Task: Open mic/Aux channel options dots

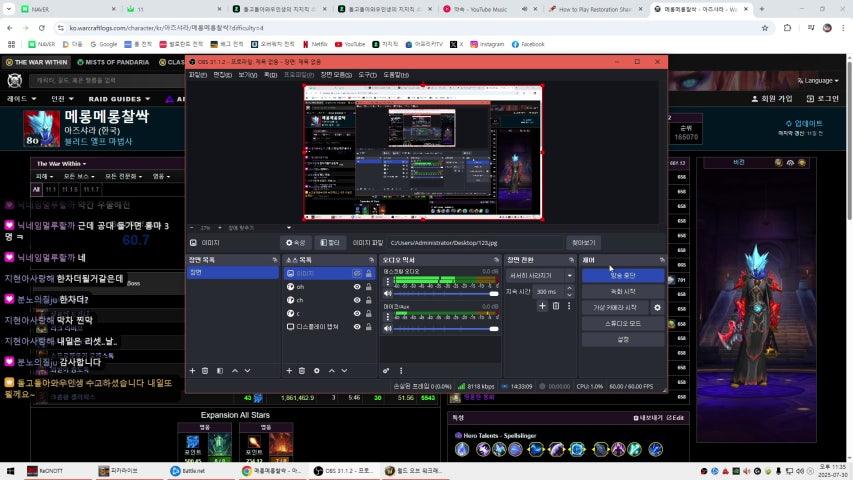Action: pos(388,316)
